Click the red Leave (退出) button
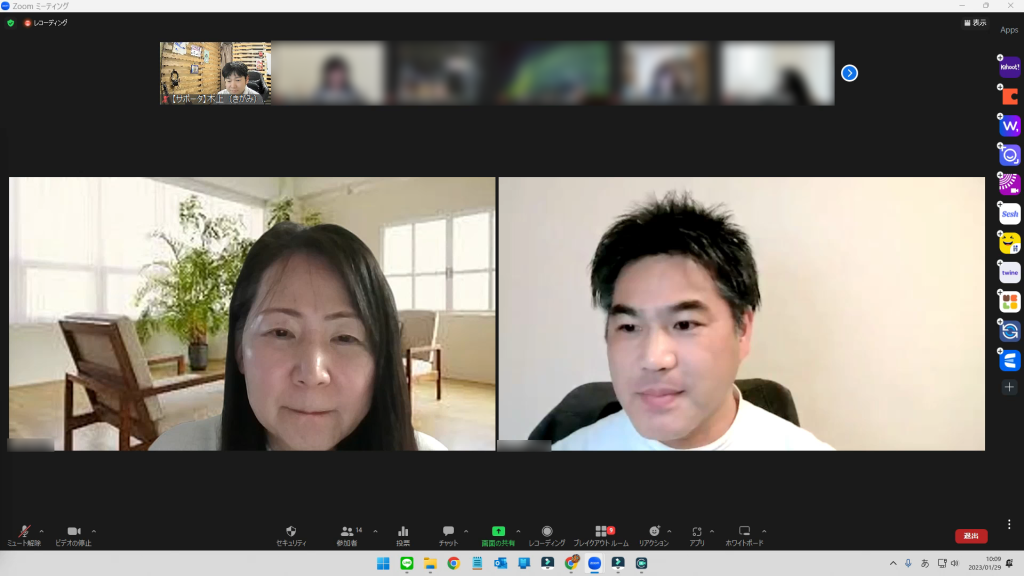Screen dimensions: 1024x576 pyautogui.click(x=971, y=536)
